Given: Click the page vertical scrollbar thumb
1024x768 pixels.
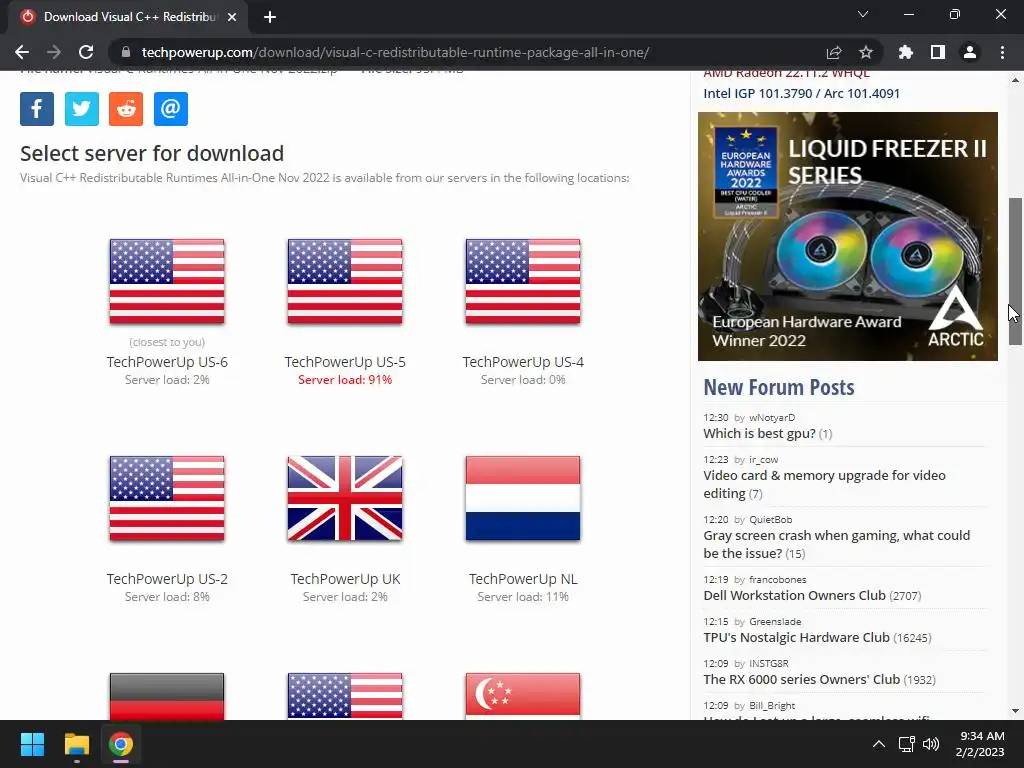Looking at the screenshot, I should click(1016, 271).
